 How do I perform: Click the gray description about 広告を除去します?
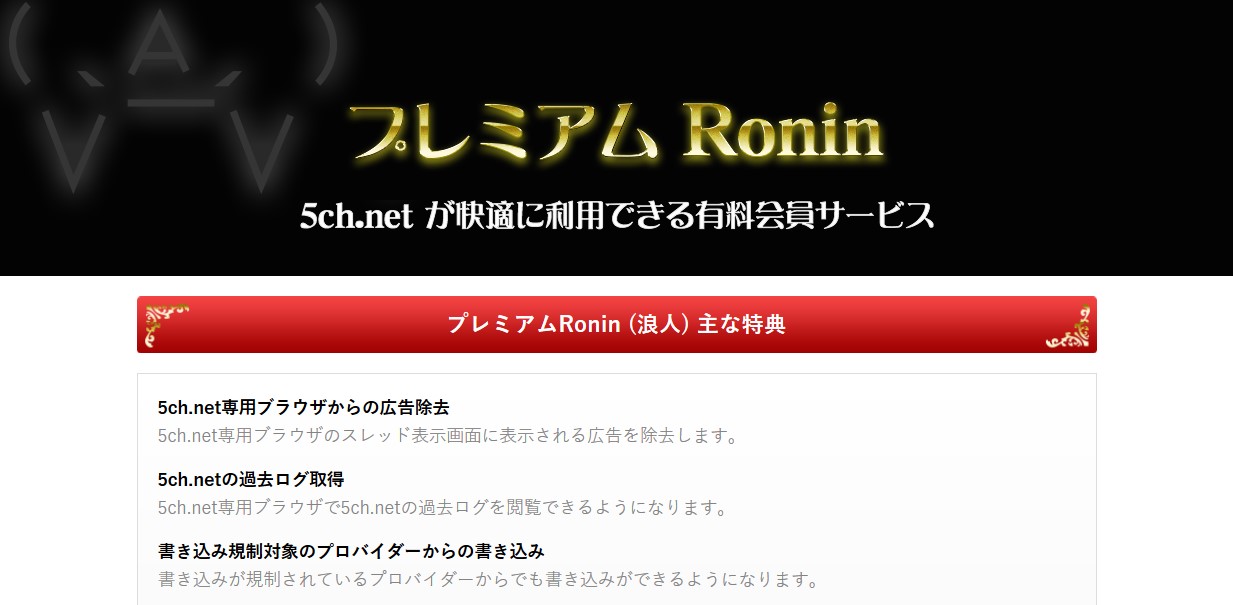coord(448,436)
